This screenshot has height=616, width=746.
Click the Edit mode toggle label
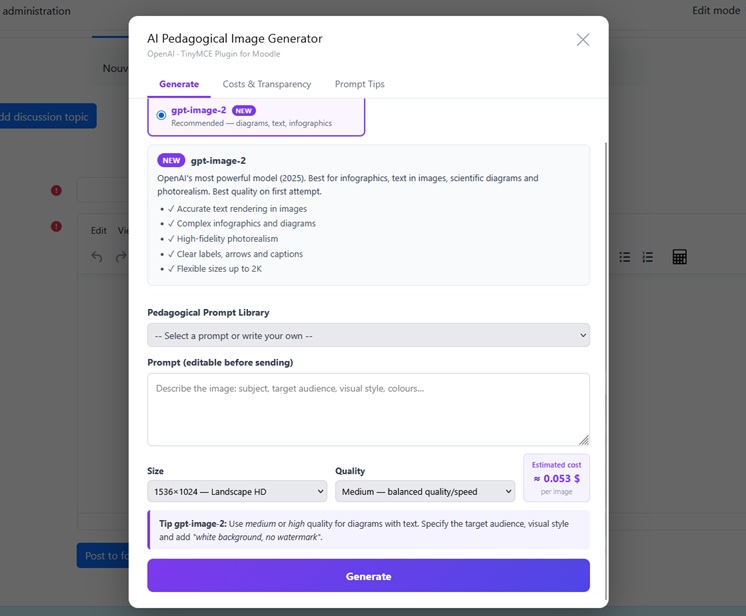coord(716,10)
